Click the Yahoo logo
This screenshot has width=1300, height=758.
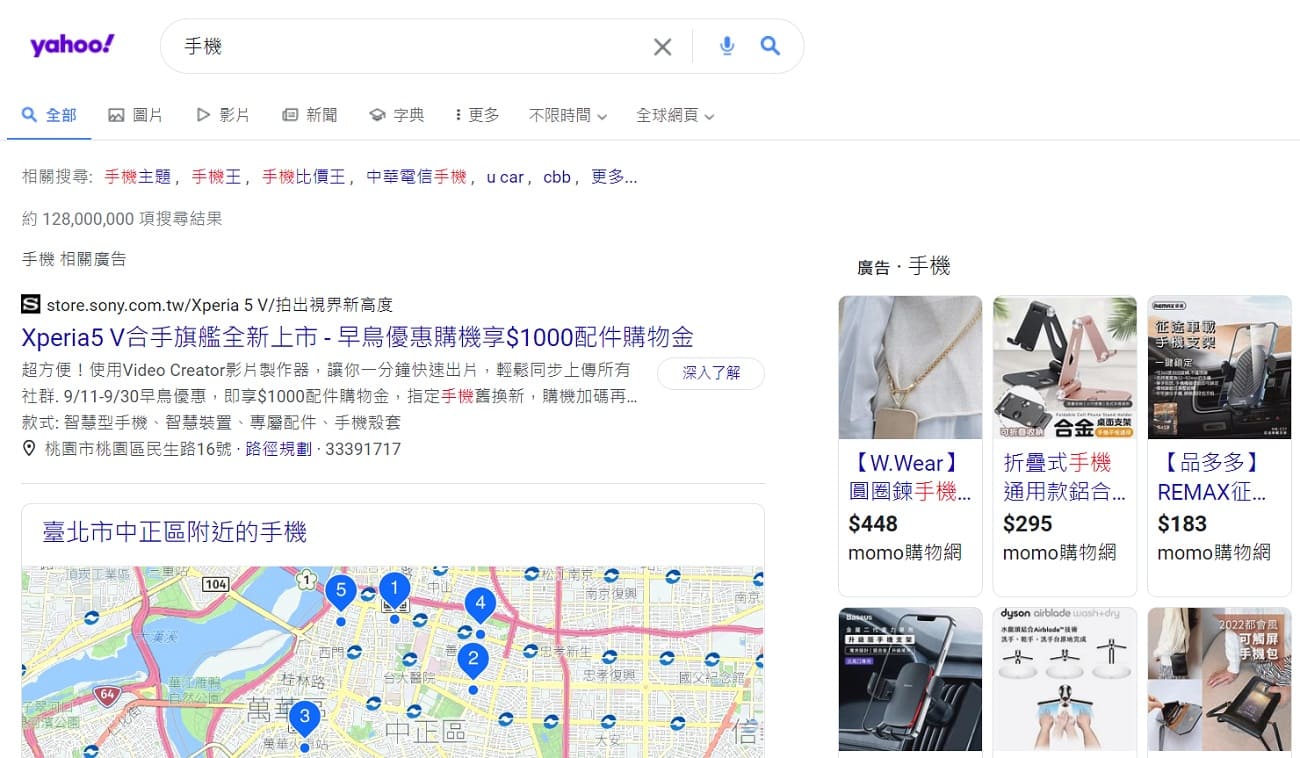[72, 45]
